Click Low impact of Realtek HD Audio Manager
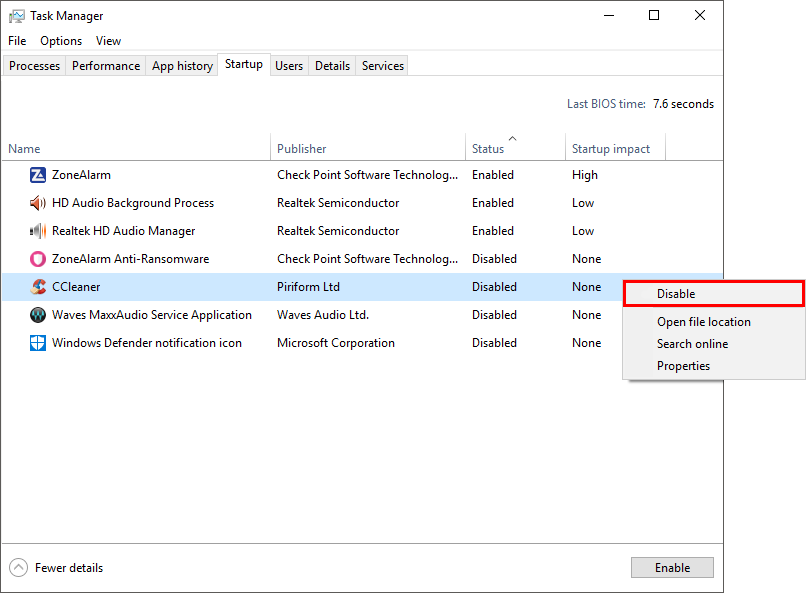The width and height of the screenshot is (806, 593). pos(583,231)
